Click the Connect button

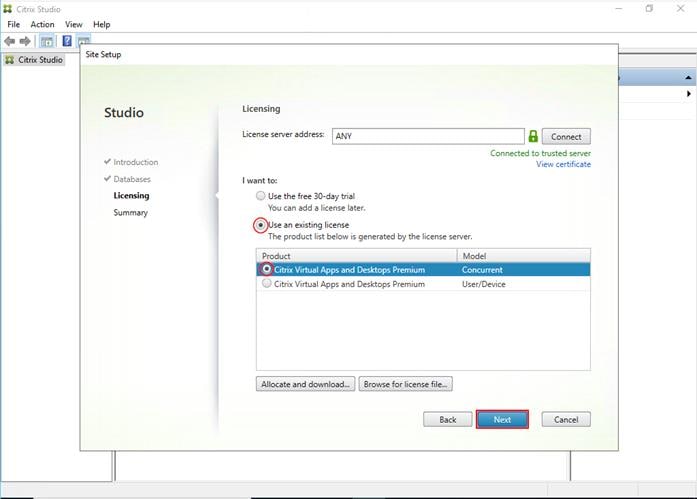(566, 136)
